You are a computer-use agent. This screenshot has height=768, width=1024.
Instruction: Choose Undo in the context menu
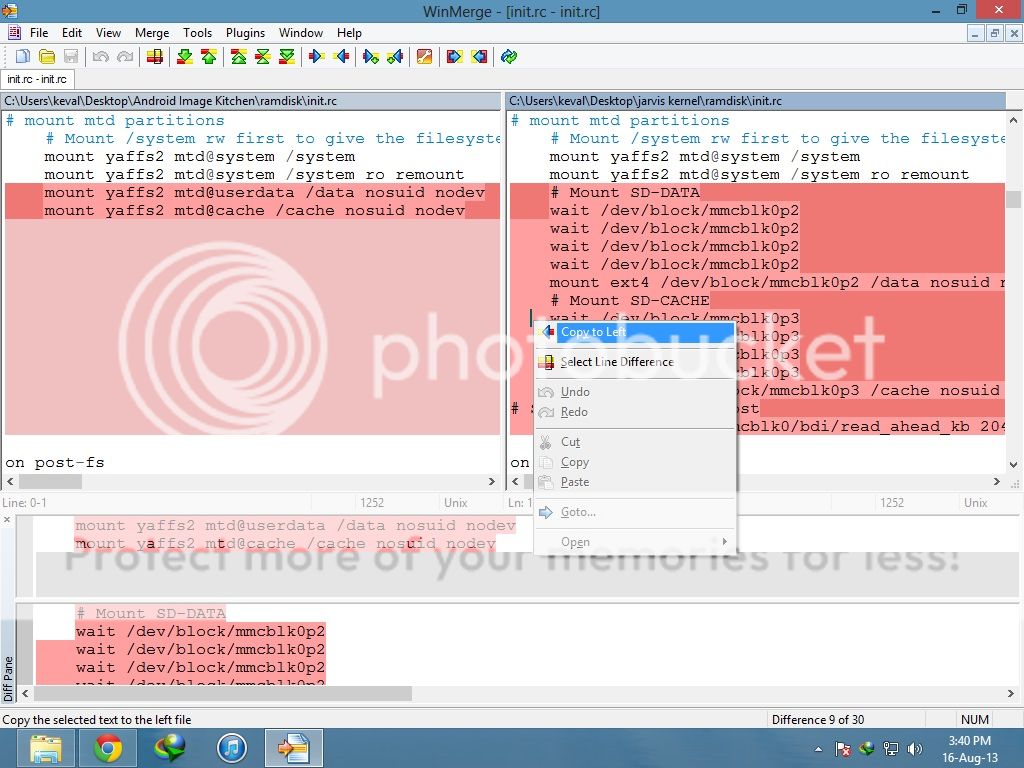pos(635,392)
